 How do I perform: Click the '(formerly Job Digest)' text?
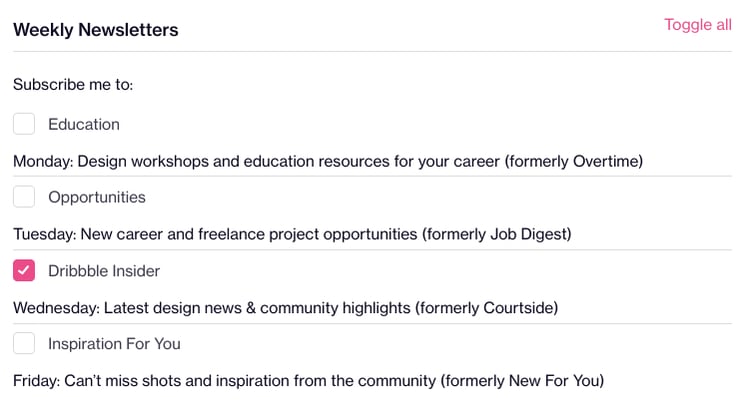point(496,234)
